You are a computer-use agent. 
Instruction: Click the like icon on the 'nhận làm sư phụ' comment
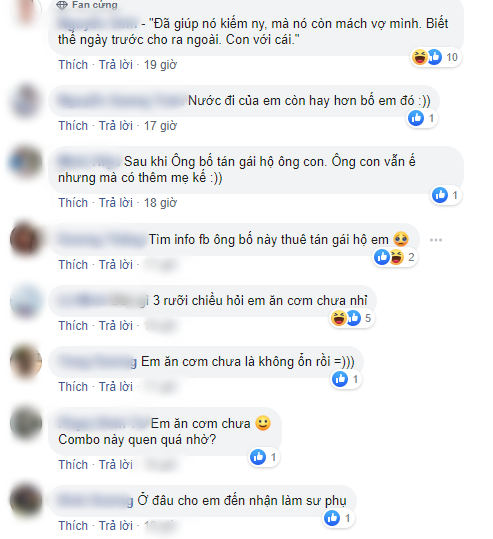coord(332,518)
